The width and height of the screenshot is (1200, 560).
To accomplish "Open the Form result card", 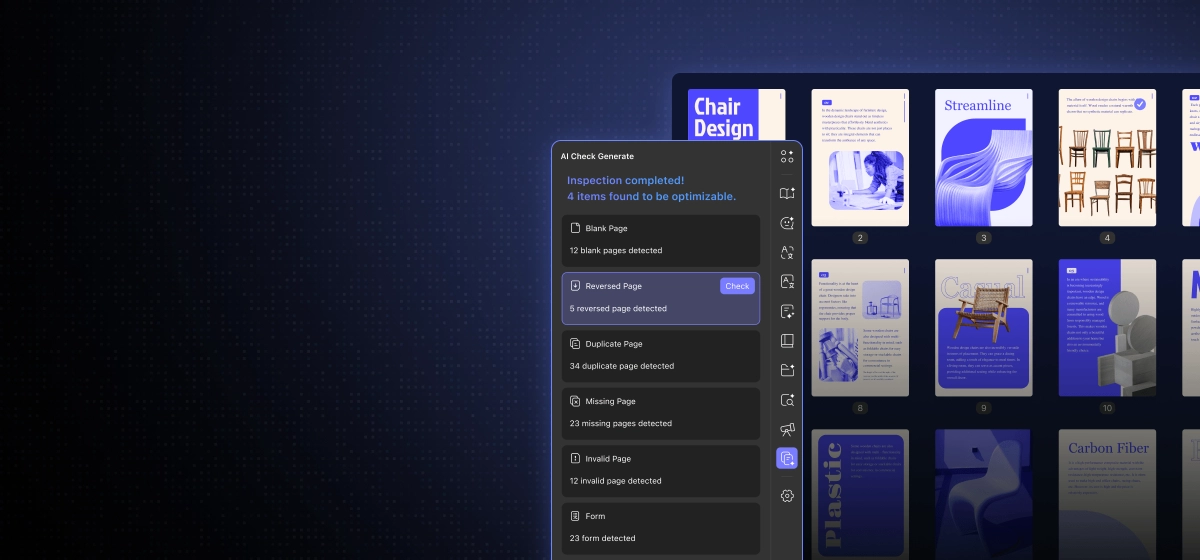I will (x=661, y=528).
